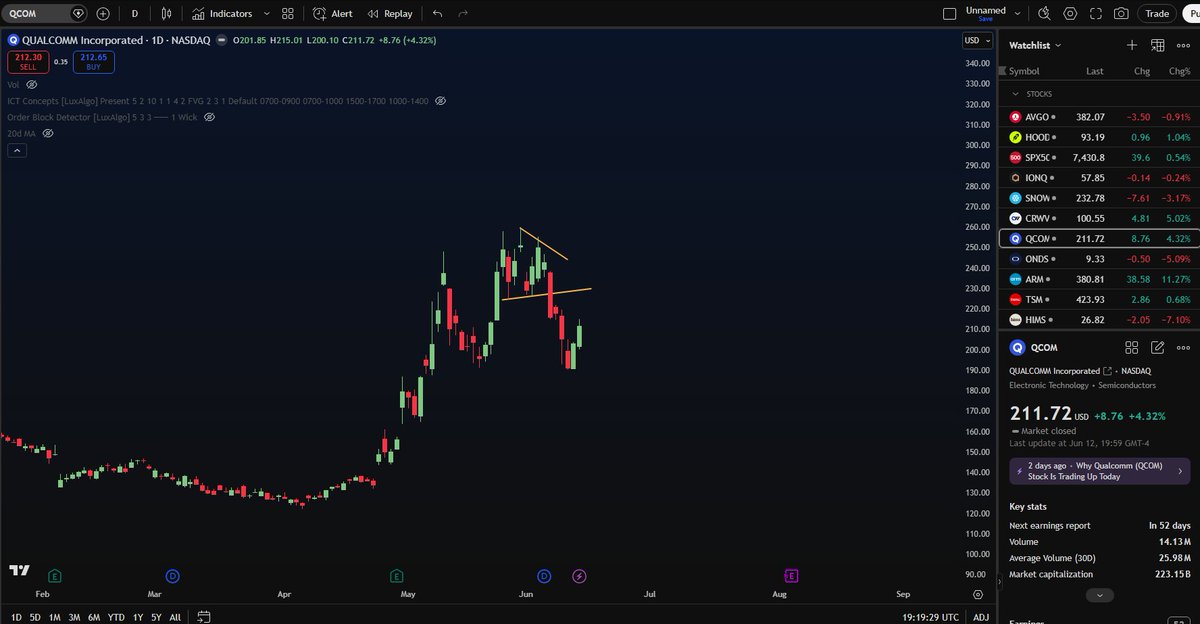Expand the Unnamed layout dropdown arrow
1200x624 pixels.
tap(1018, 14)
